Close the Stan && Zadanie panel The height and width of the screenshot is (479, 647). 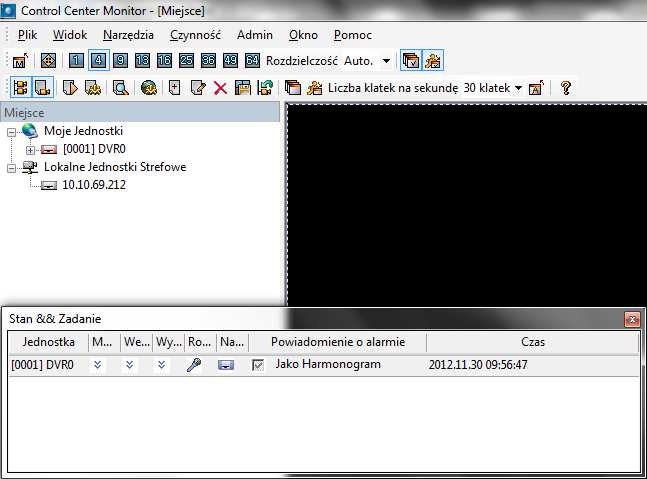pos(632,319)
